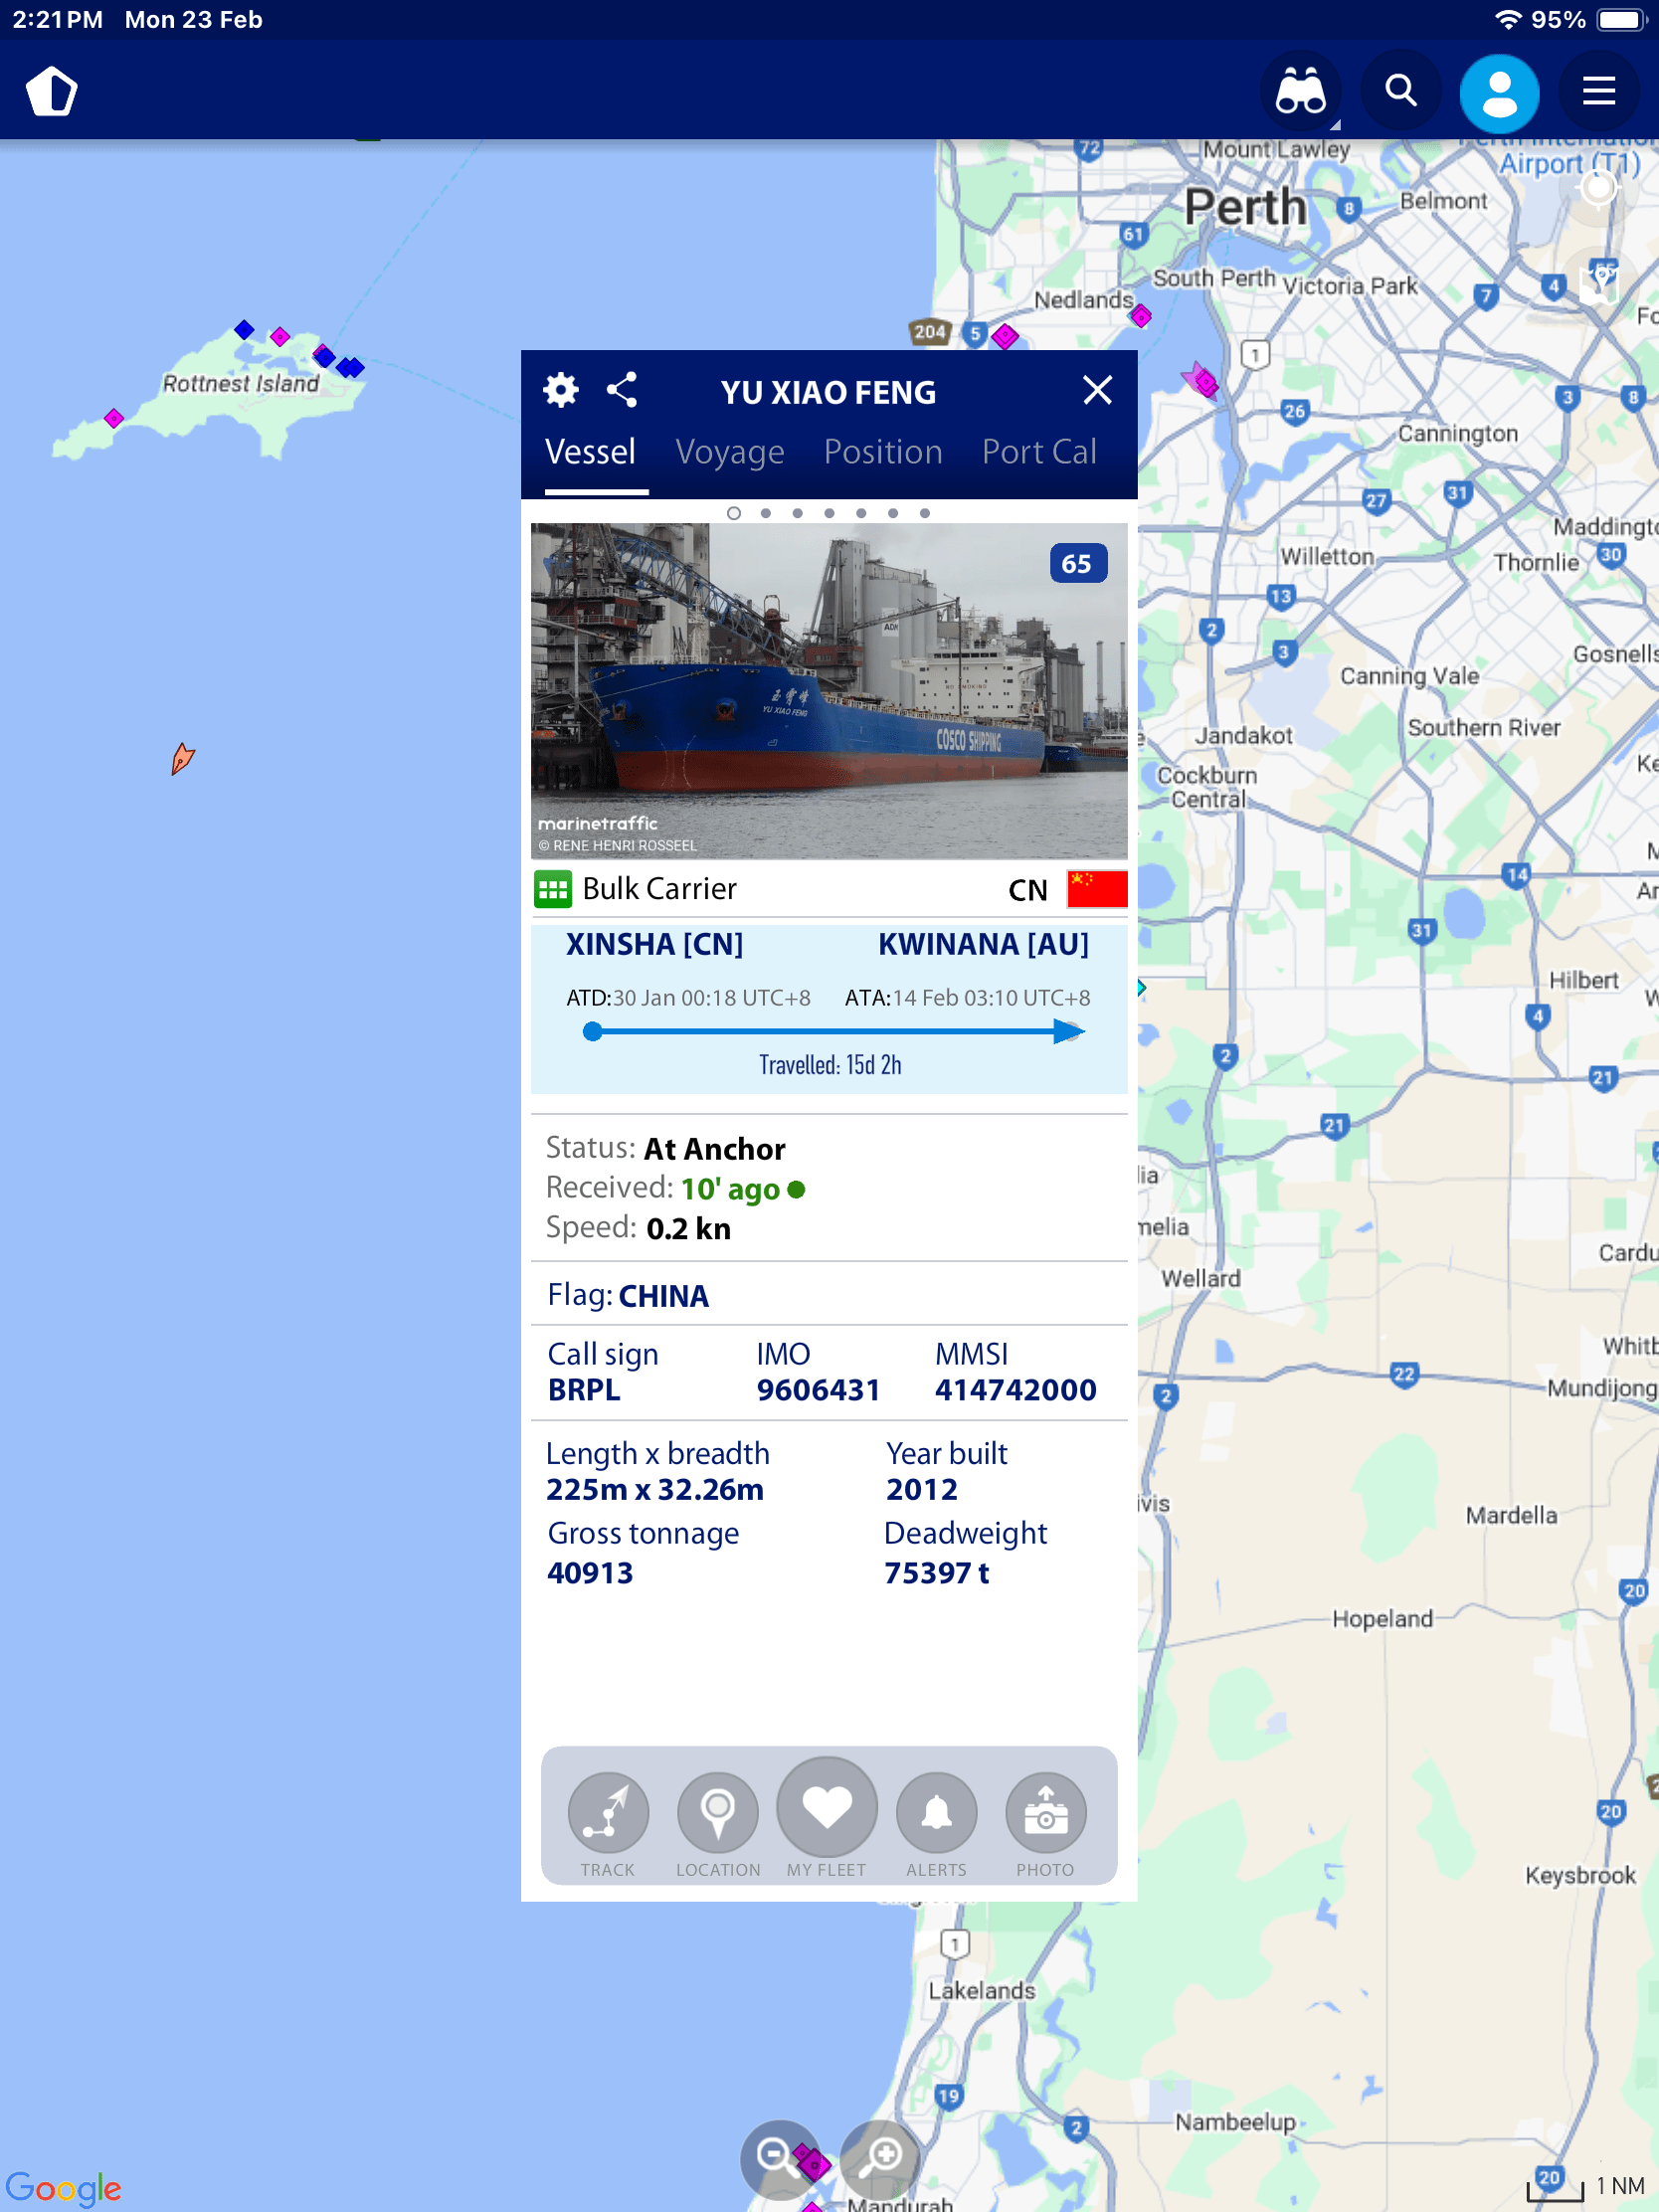Click the voyage progress bar
This screenshot has height=2212, width=1659.
(x=829, y=1031)
